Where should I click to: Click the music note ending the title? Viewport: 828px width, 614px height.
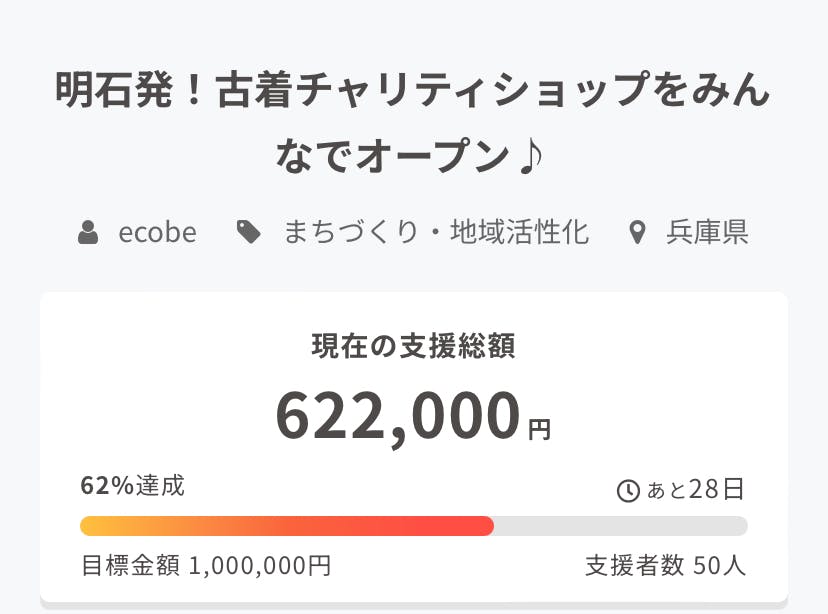click(528, 157)
